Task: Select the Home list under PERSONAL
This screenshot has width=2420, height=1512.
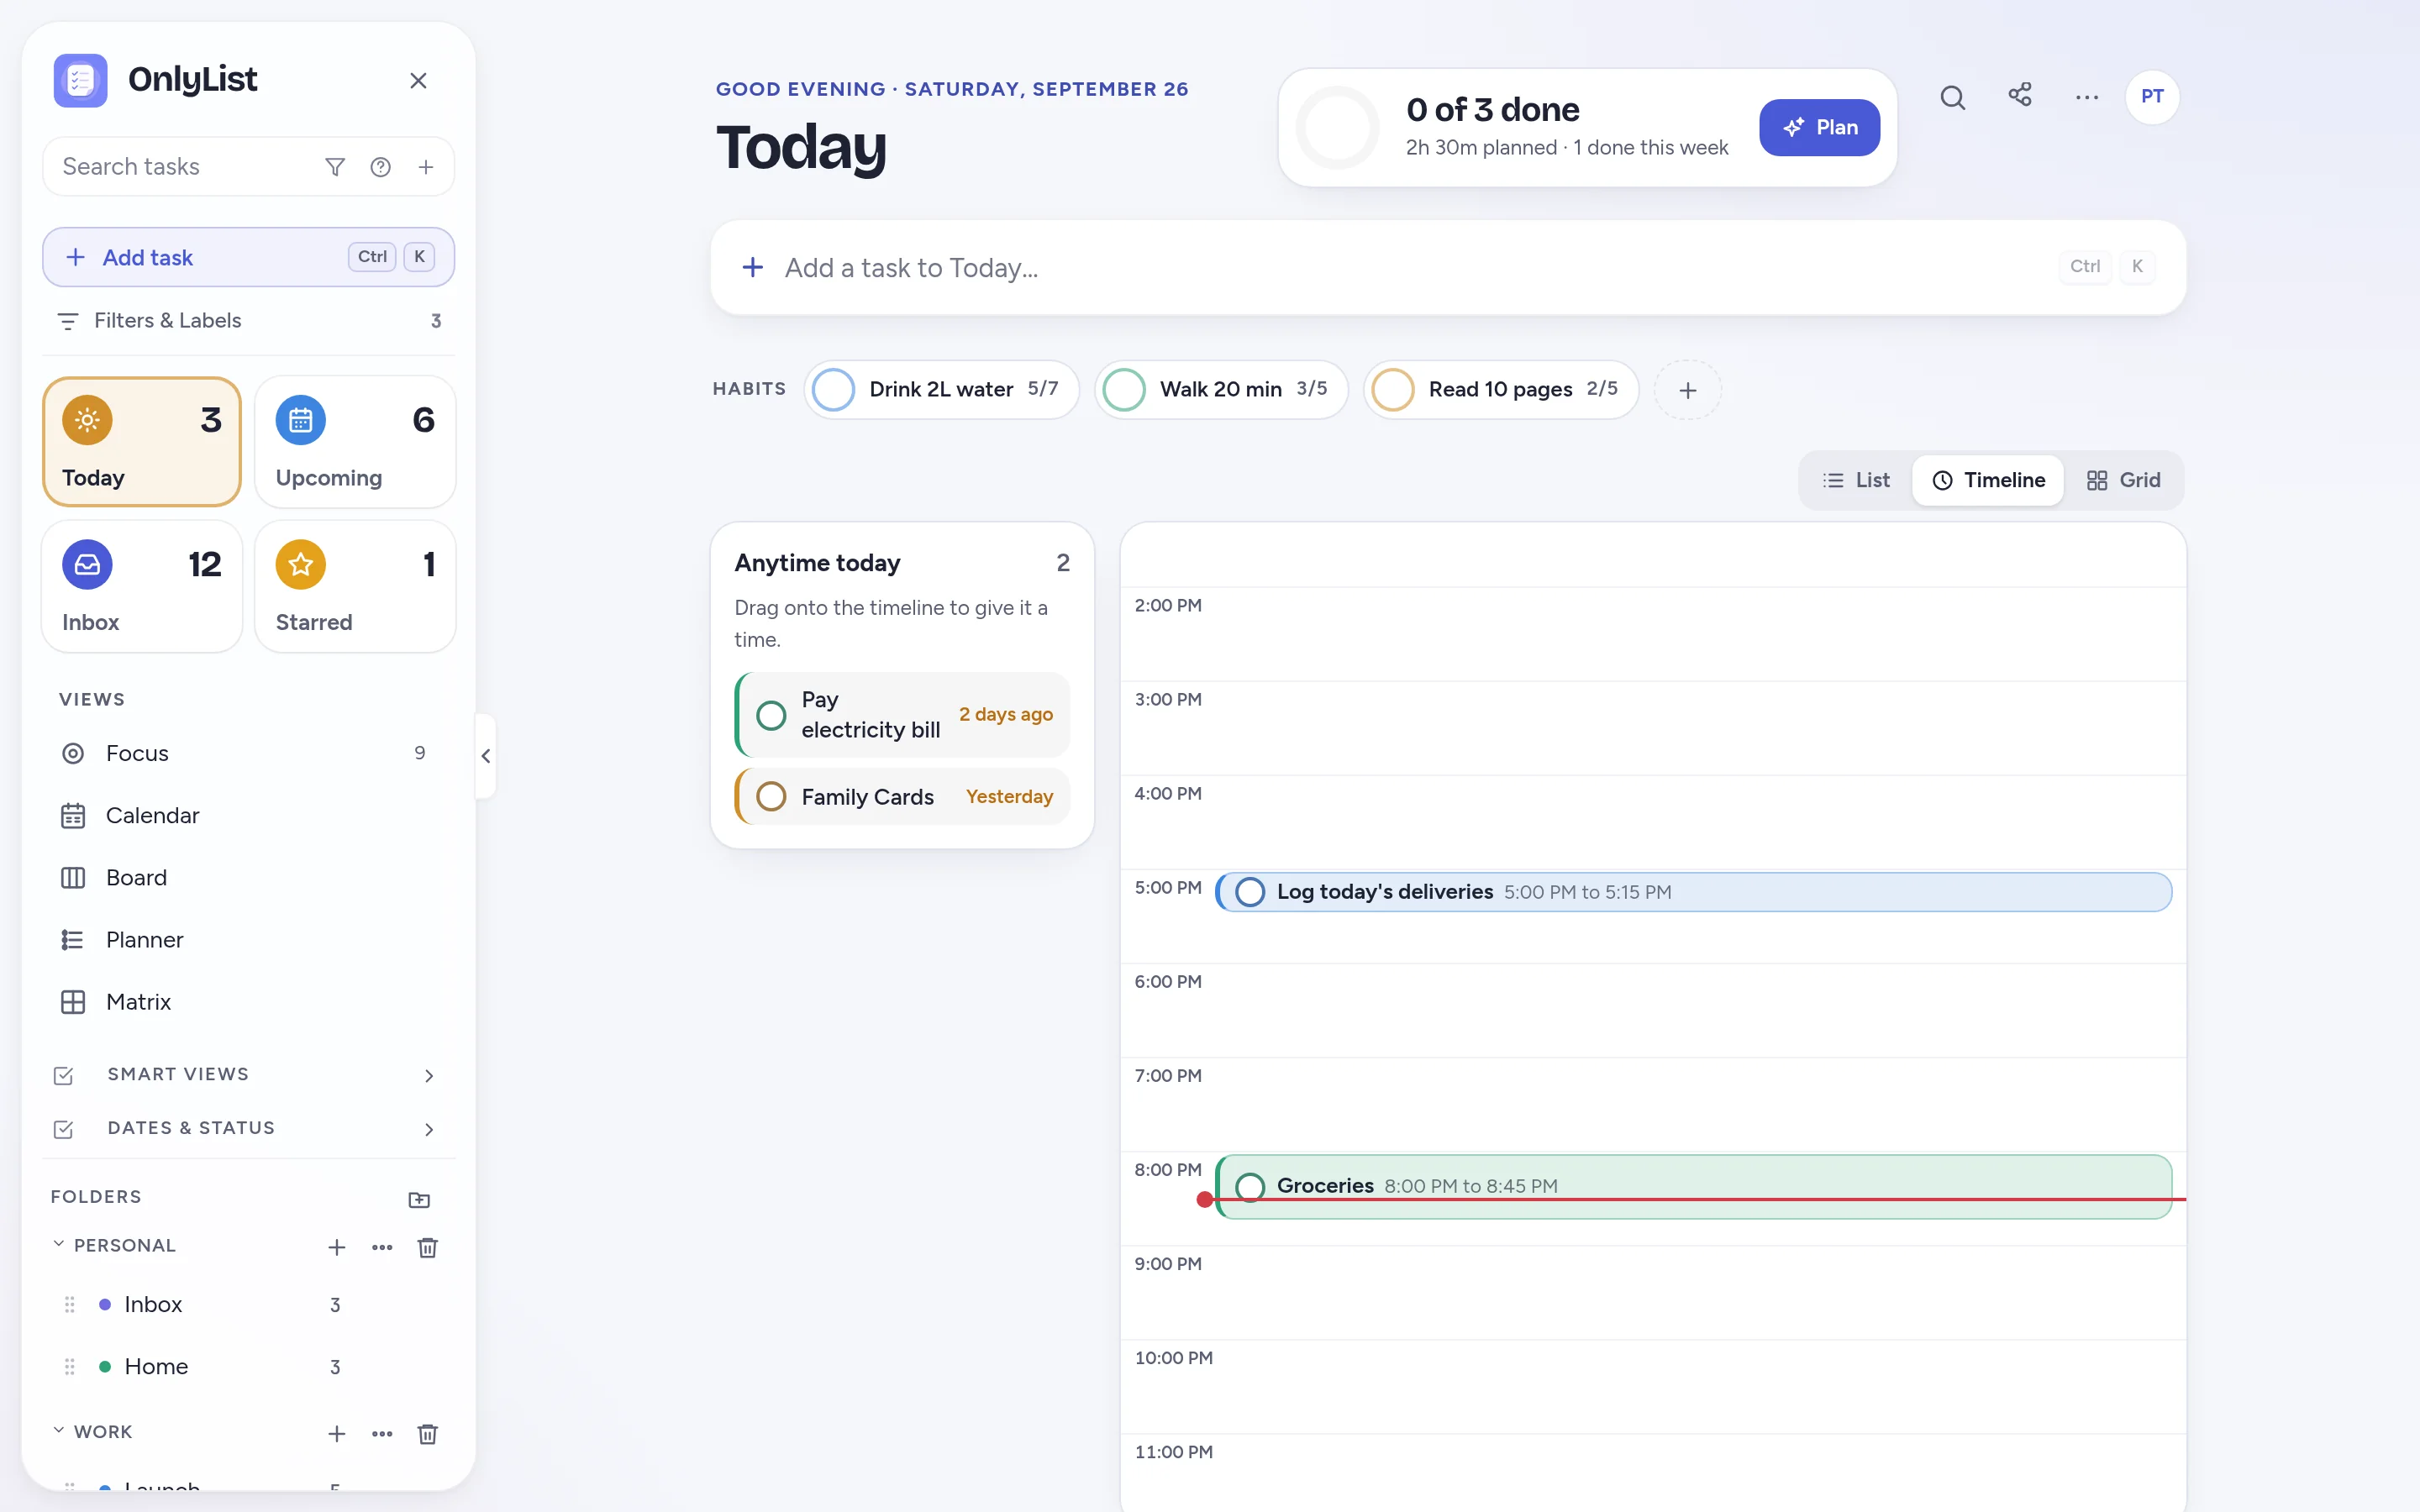Action: click(248, 1367)
